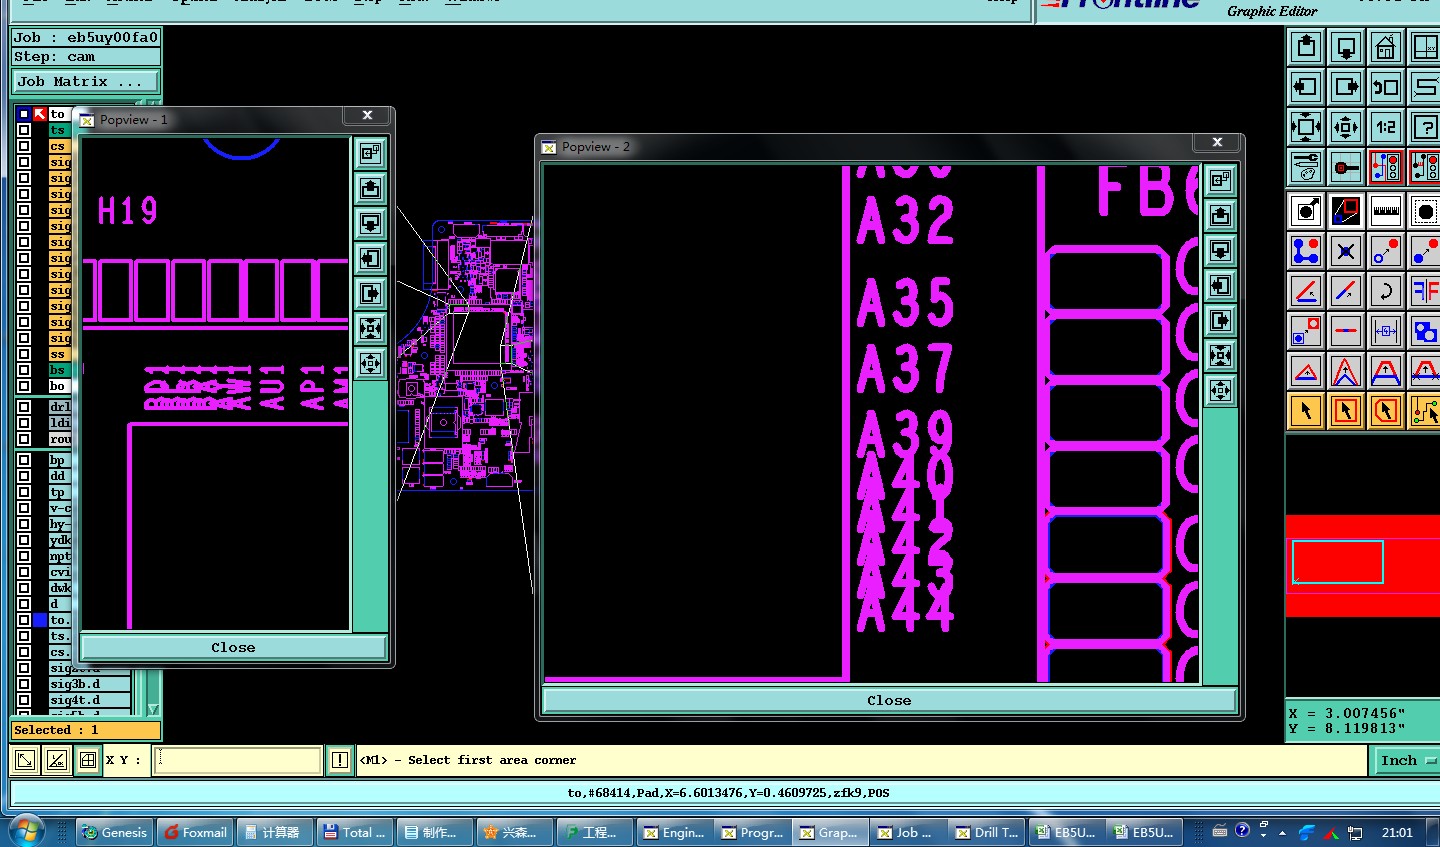Click the layer list scroll down arrow

pyautogui.click(x=153, y=709)
